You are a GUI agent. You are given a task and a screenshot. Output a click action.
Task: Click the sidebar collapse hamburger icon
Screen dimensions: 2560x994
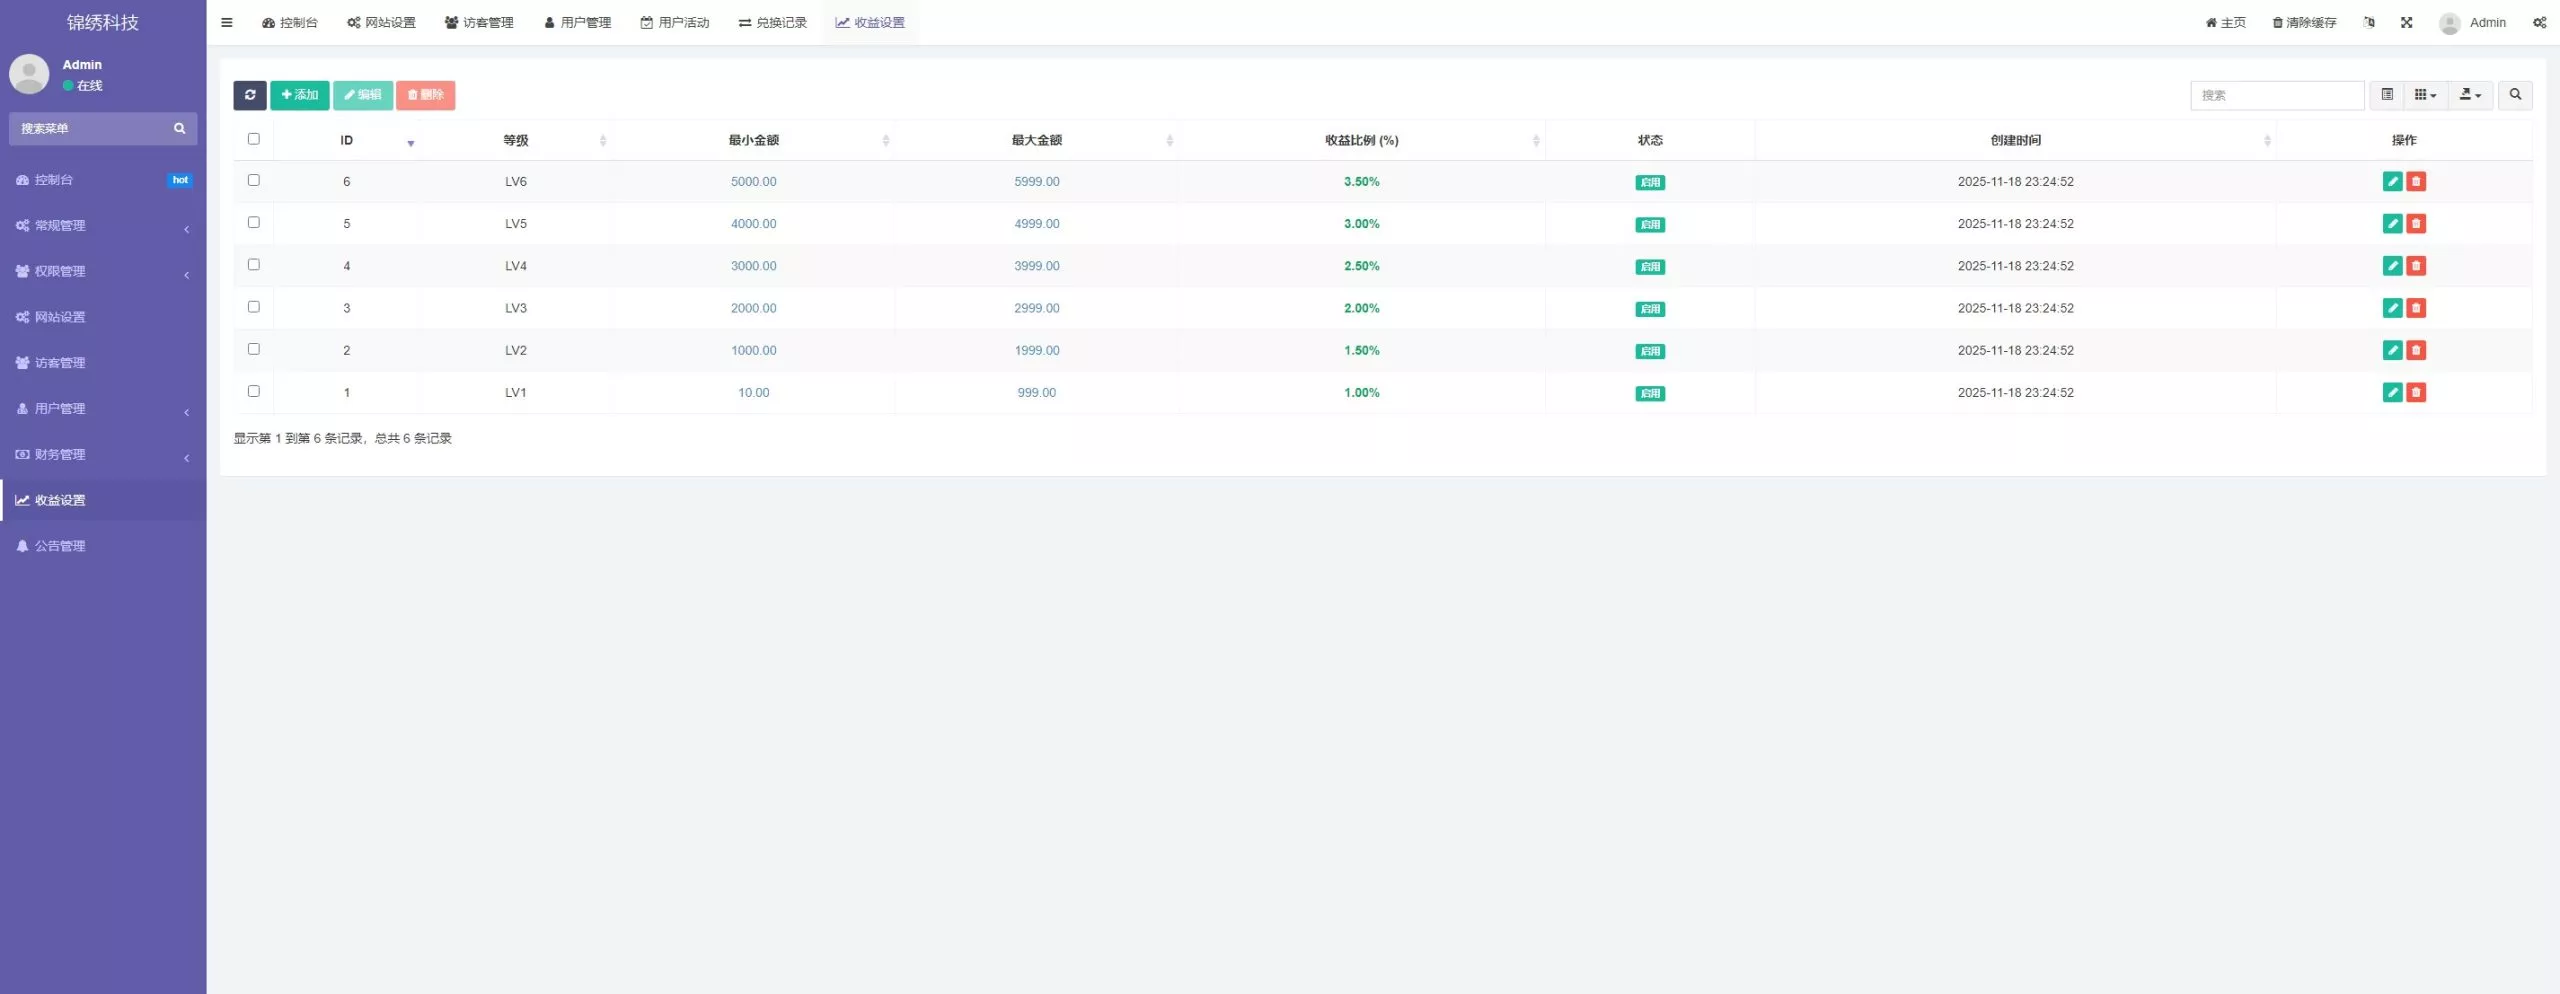pos(227,23)
